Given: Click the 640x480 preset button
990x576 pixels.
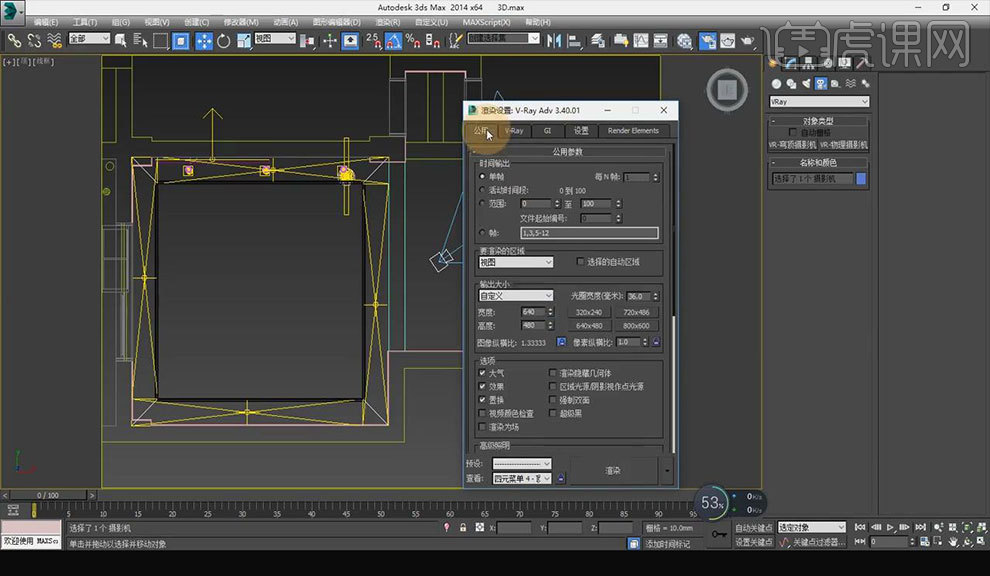Looking at the screenshot, I should [x=588, y=326].
